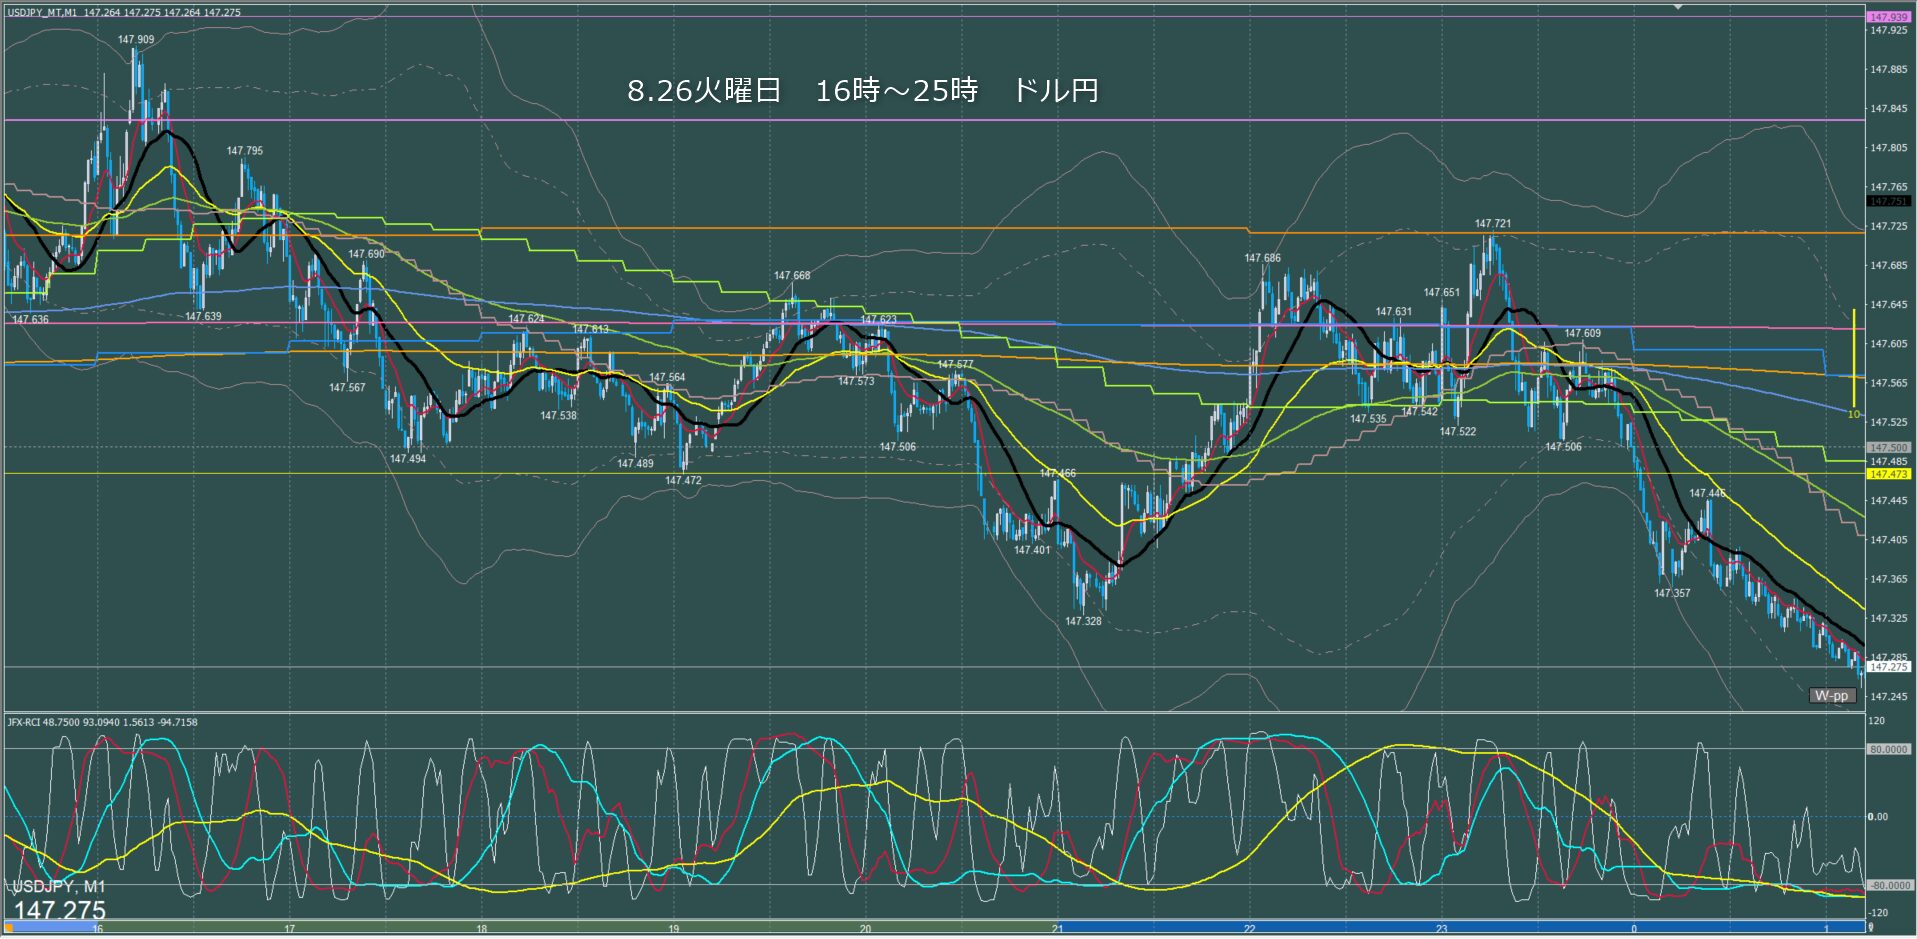Click the gray 147.500 level tag
This screenshot has width=1917, height=939.
[x=1887, y=448]
